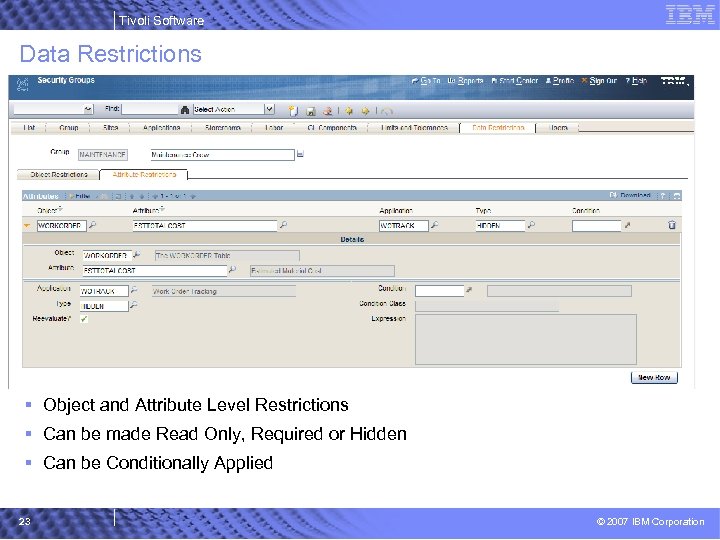
Task: Click the WOTRACK application field in Details
Action: 104,291
